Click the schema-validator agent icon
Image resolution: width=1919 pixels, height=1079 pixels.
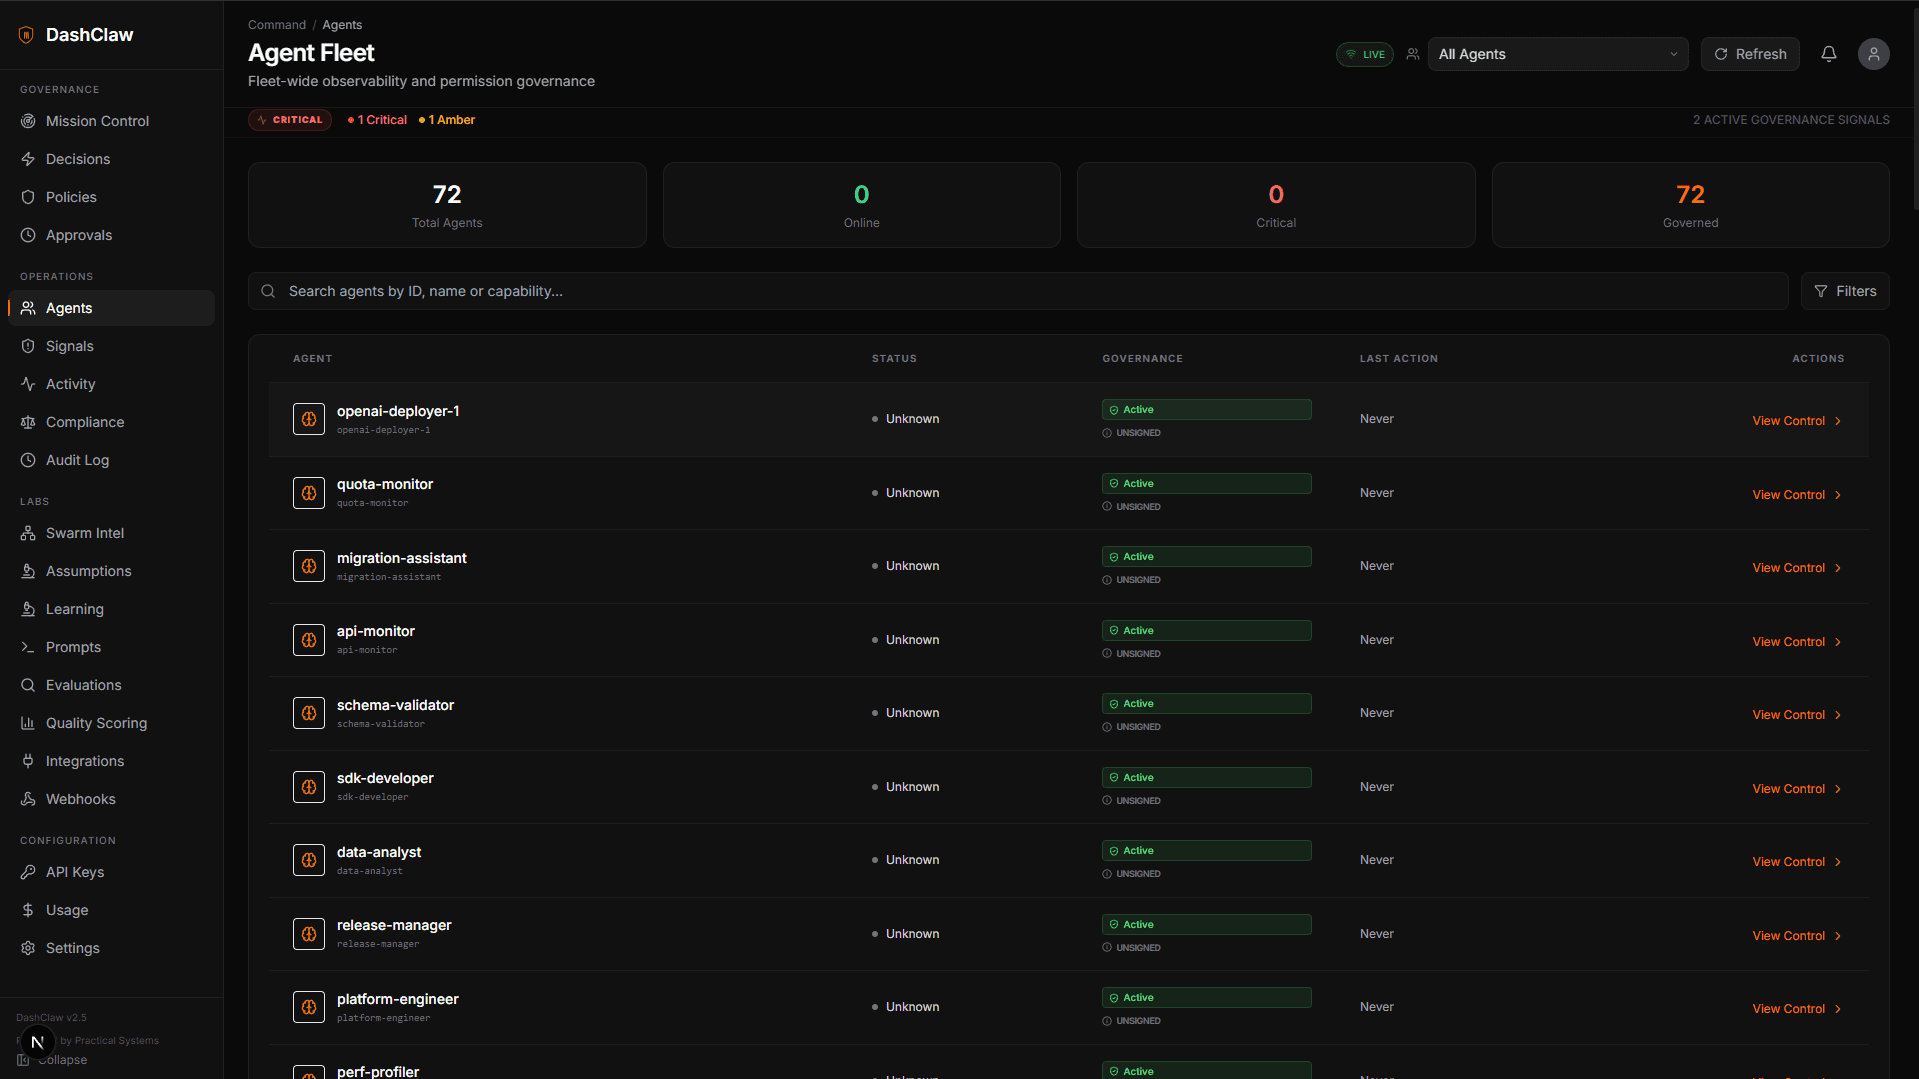click(x=308, y=713)
